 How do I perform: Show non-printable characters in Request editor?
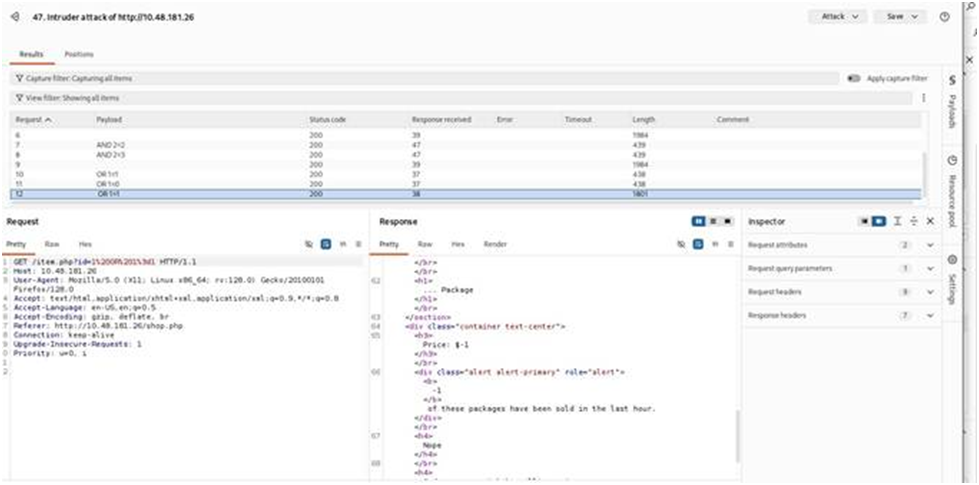coord(342,244)
